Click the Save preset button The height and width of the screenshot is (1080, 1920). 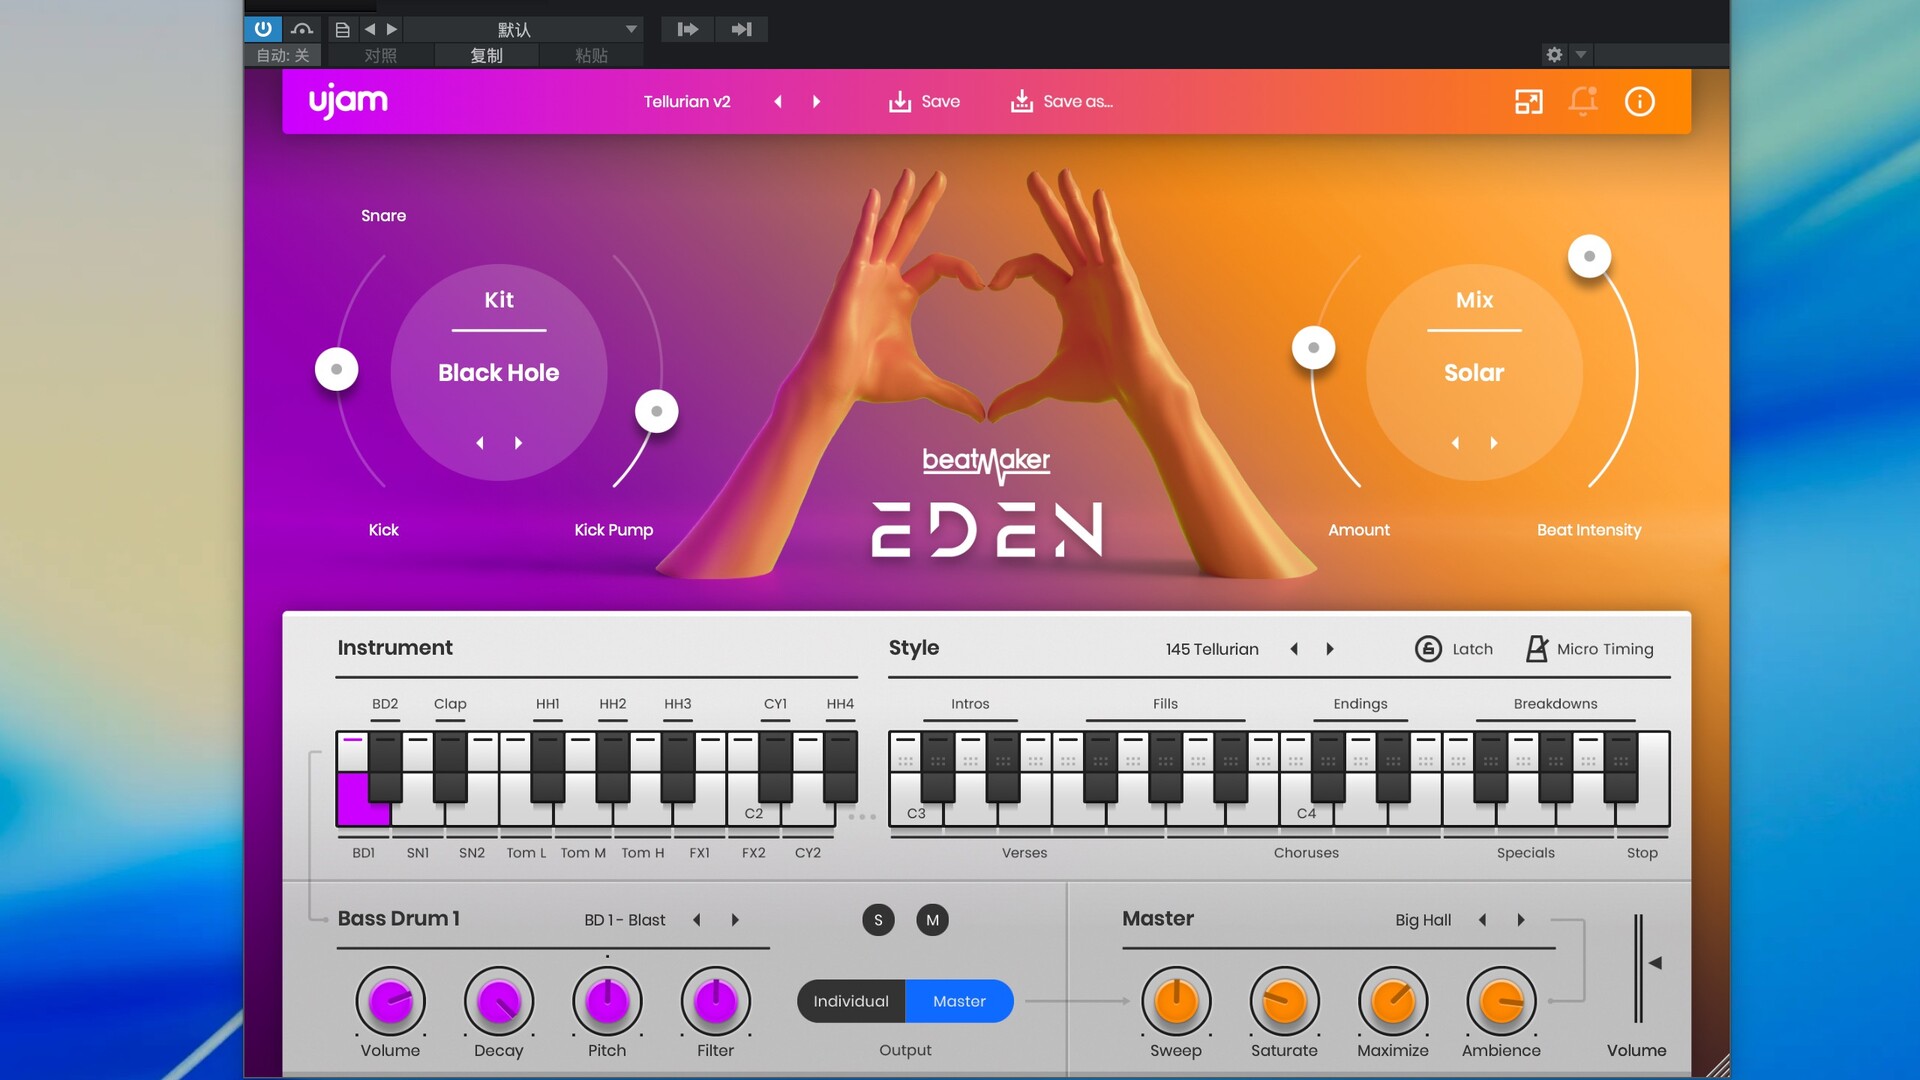[x=924, y=101]
